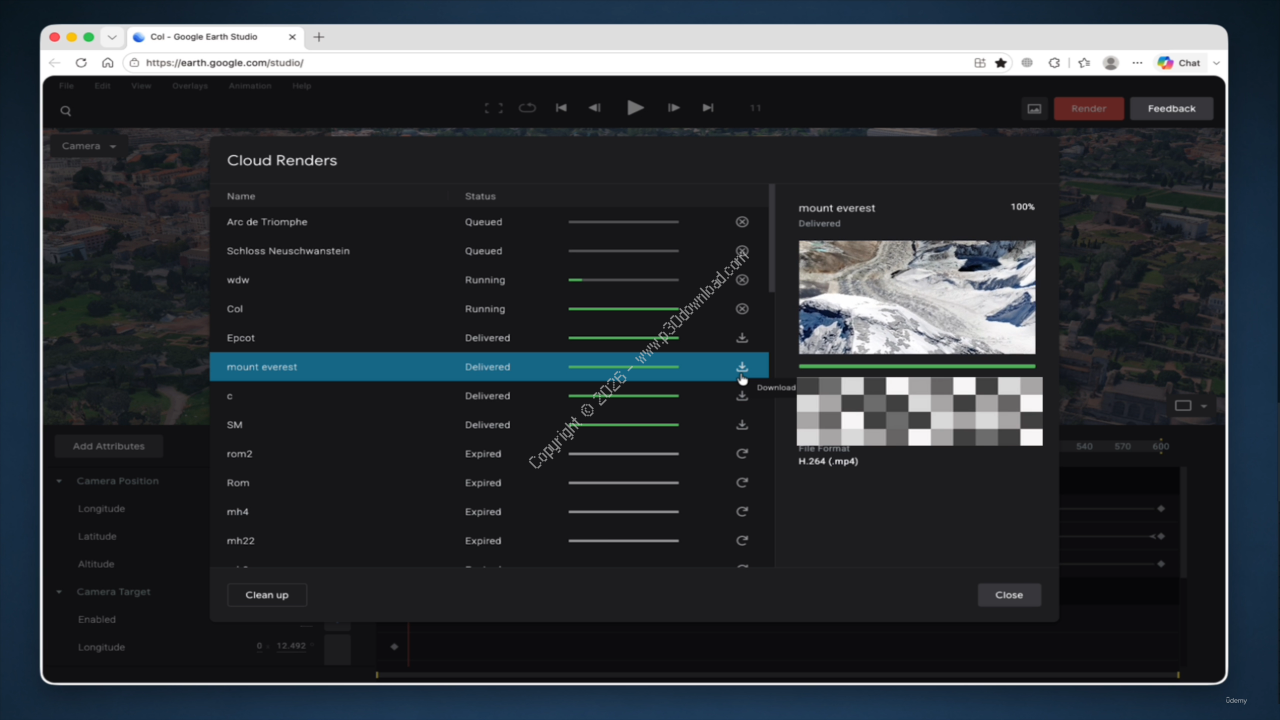Cancel the running wdw render
This screenshot has height=720, width=1280.
(742, 280)
